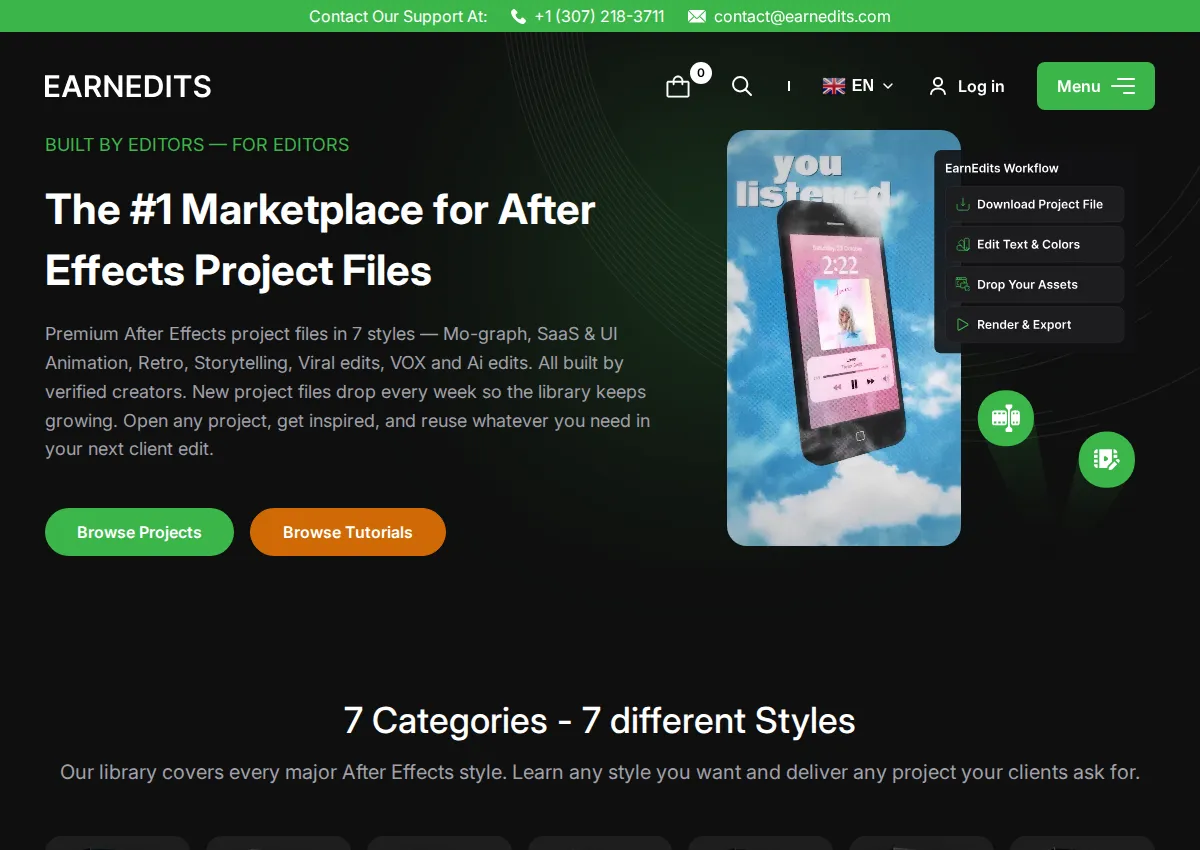The image size is (1200, 850).
Task: Click the envelope email icon in top bar
Action: pos(697,16)
